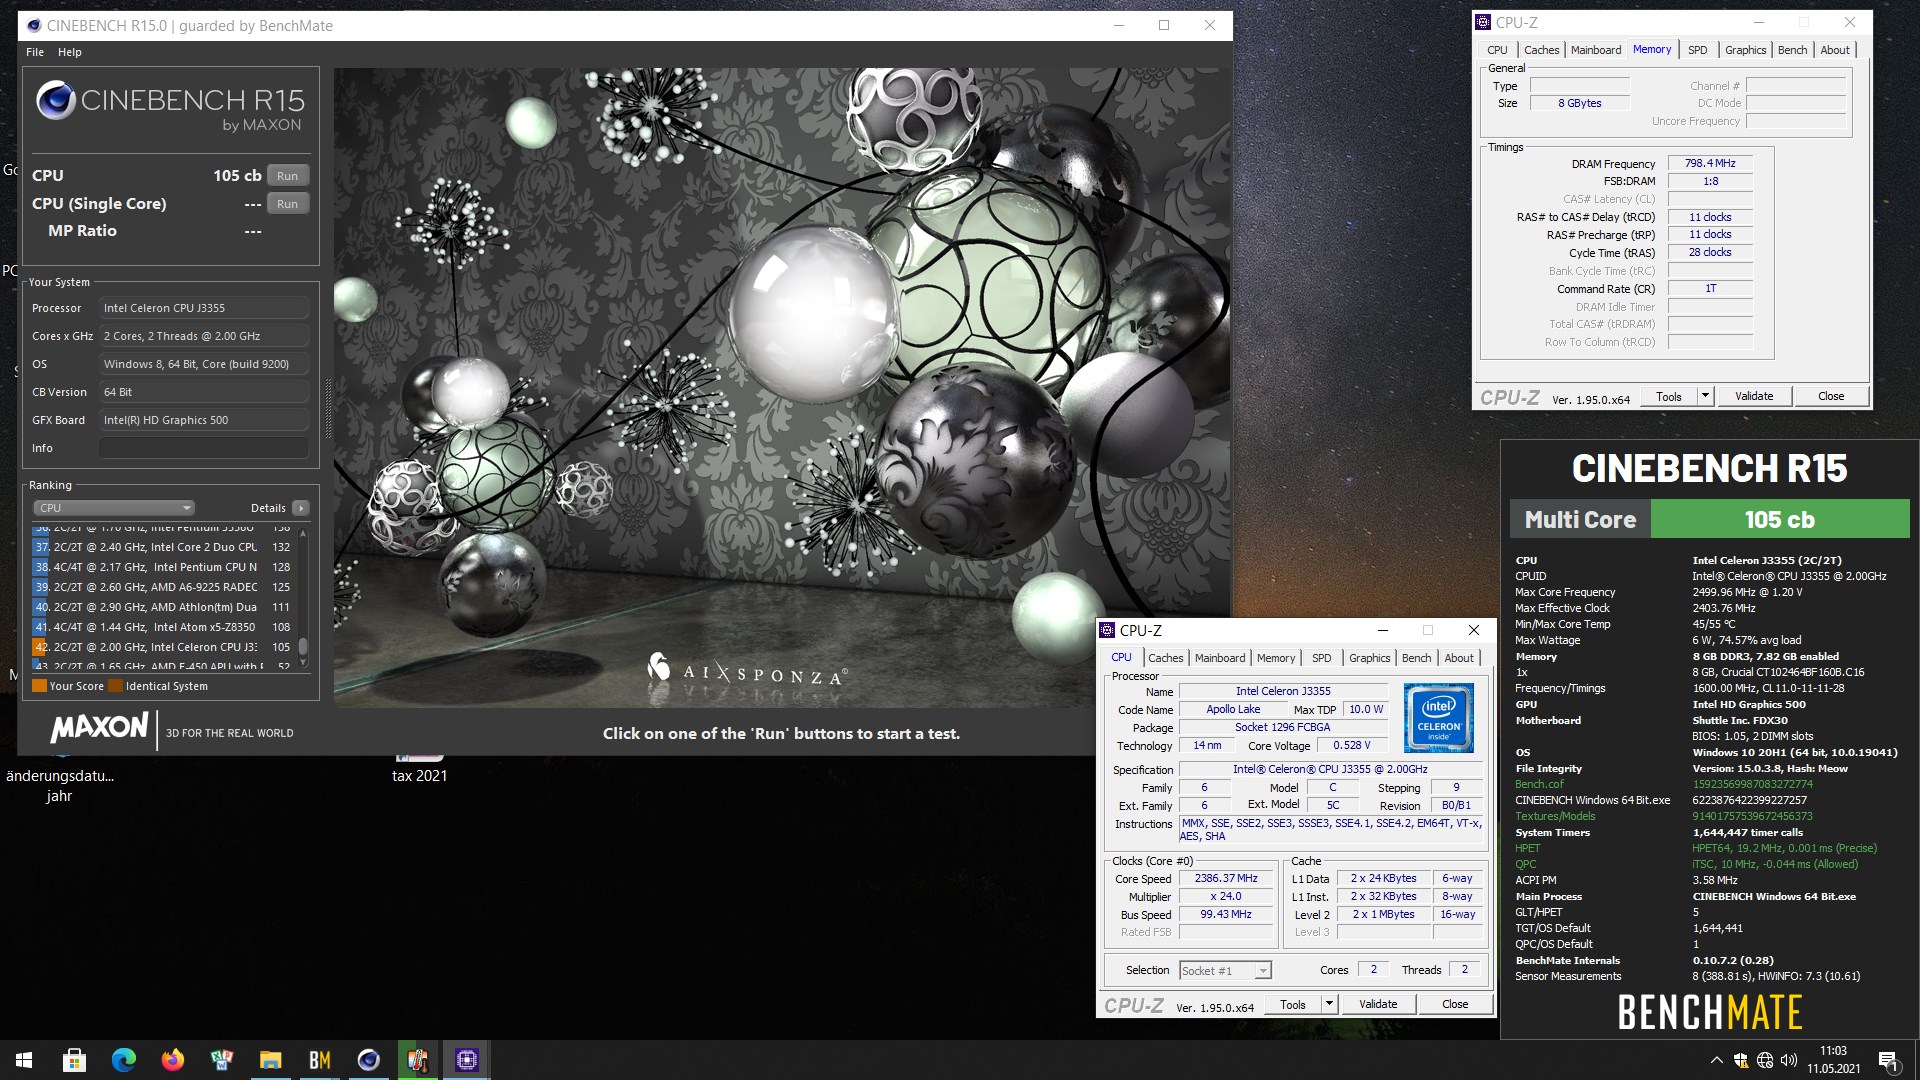1920x1080 pixels.
Task: Open the Windows Start menu
Action: point(24,1060)
